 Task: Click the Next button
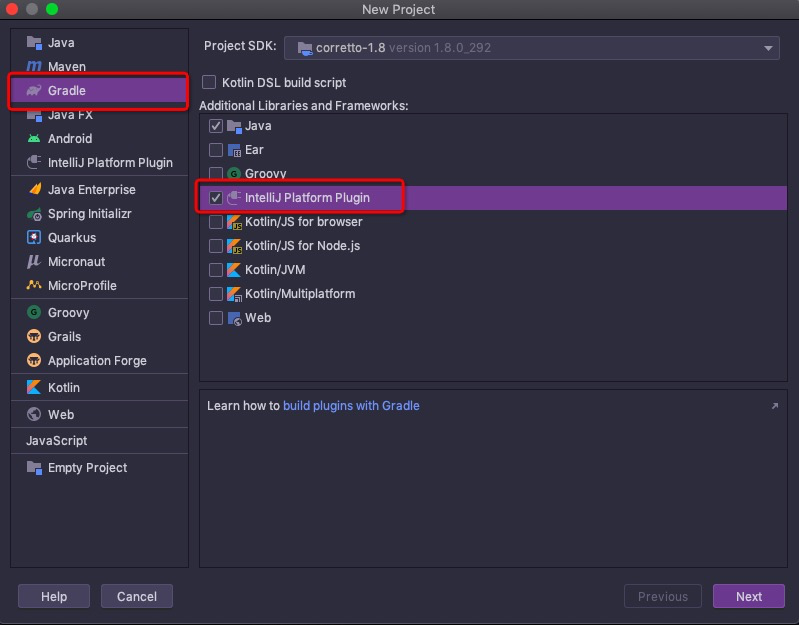click(x=749, y=596)
